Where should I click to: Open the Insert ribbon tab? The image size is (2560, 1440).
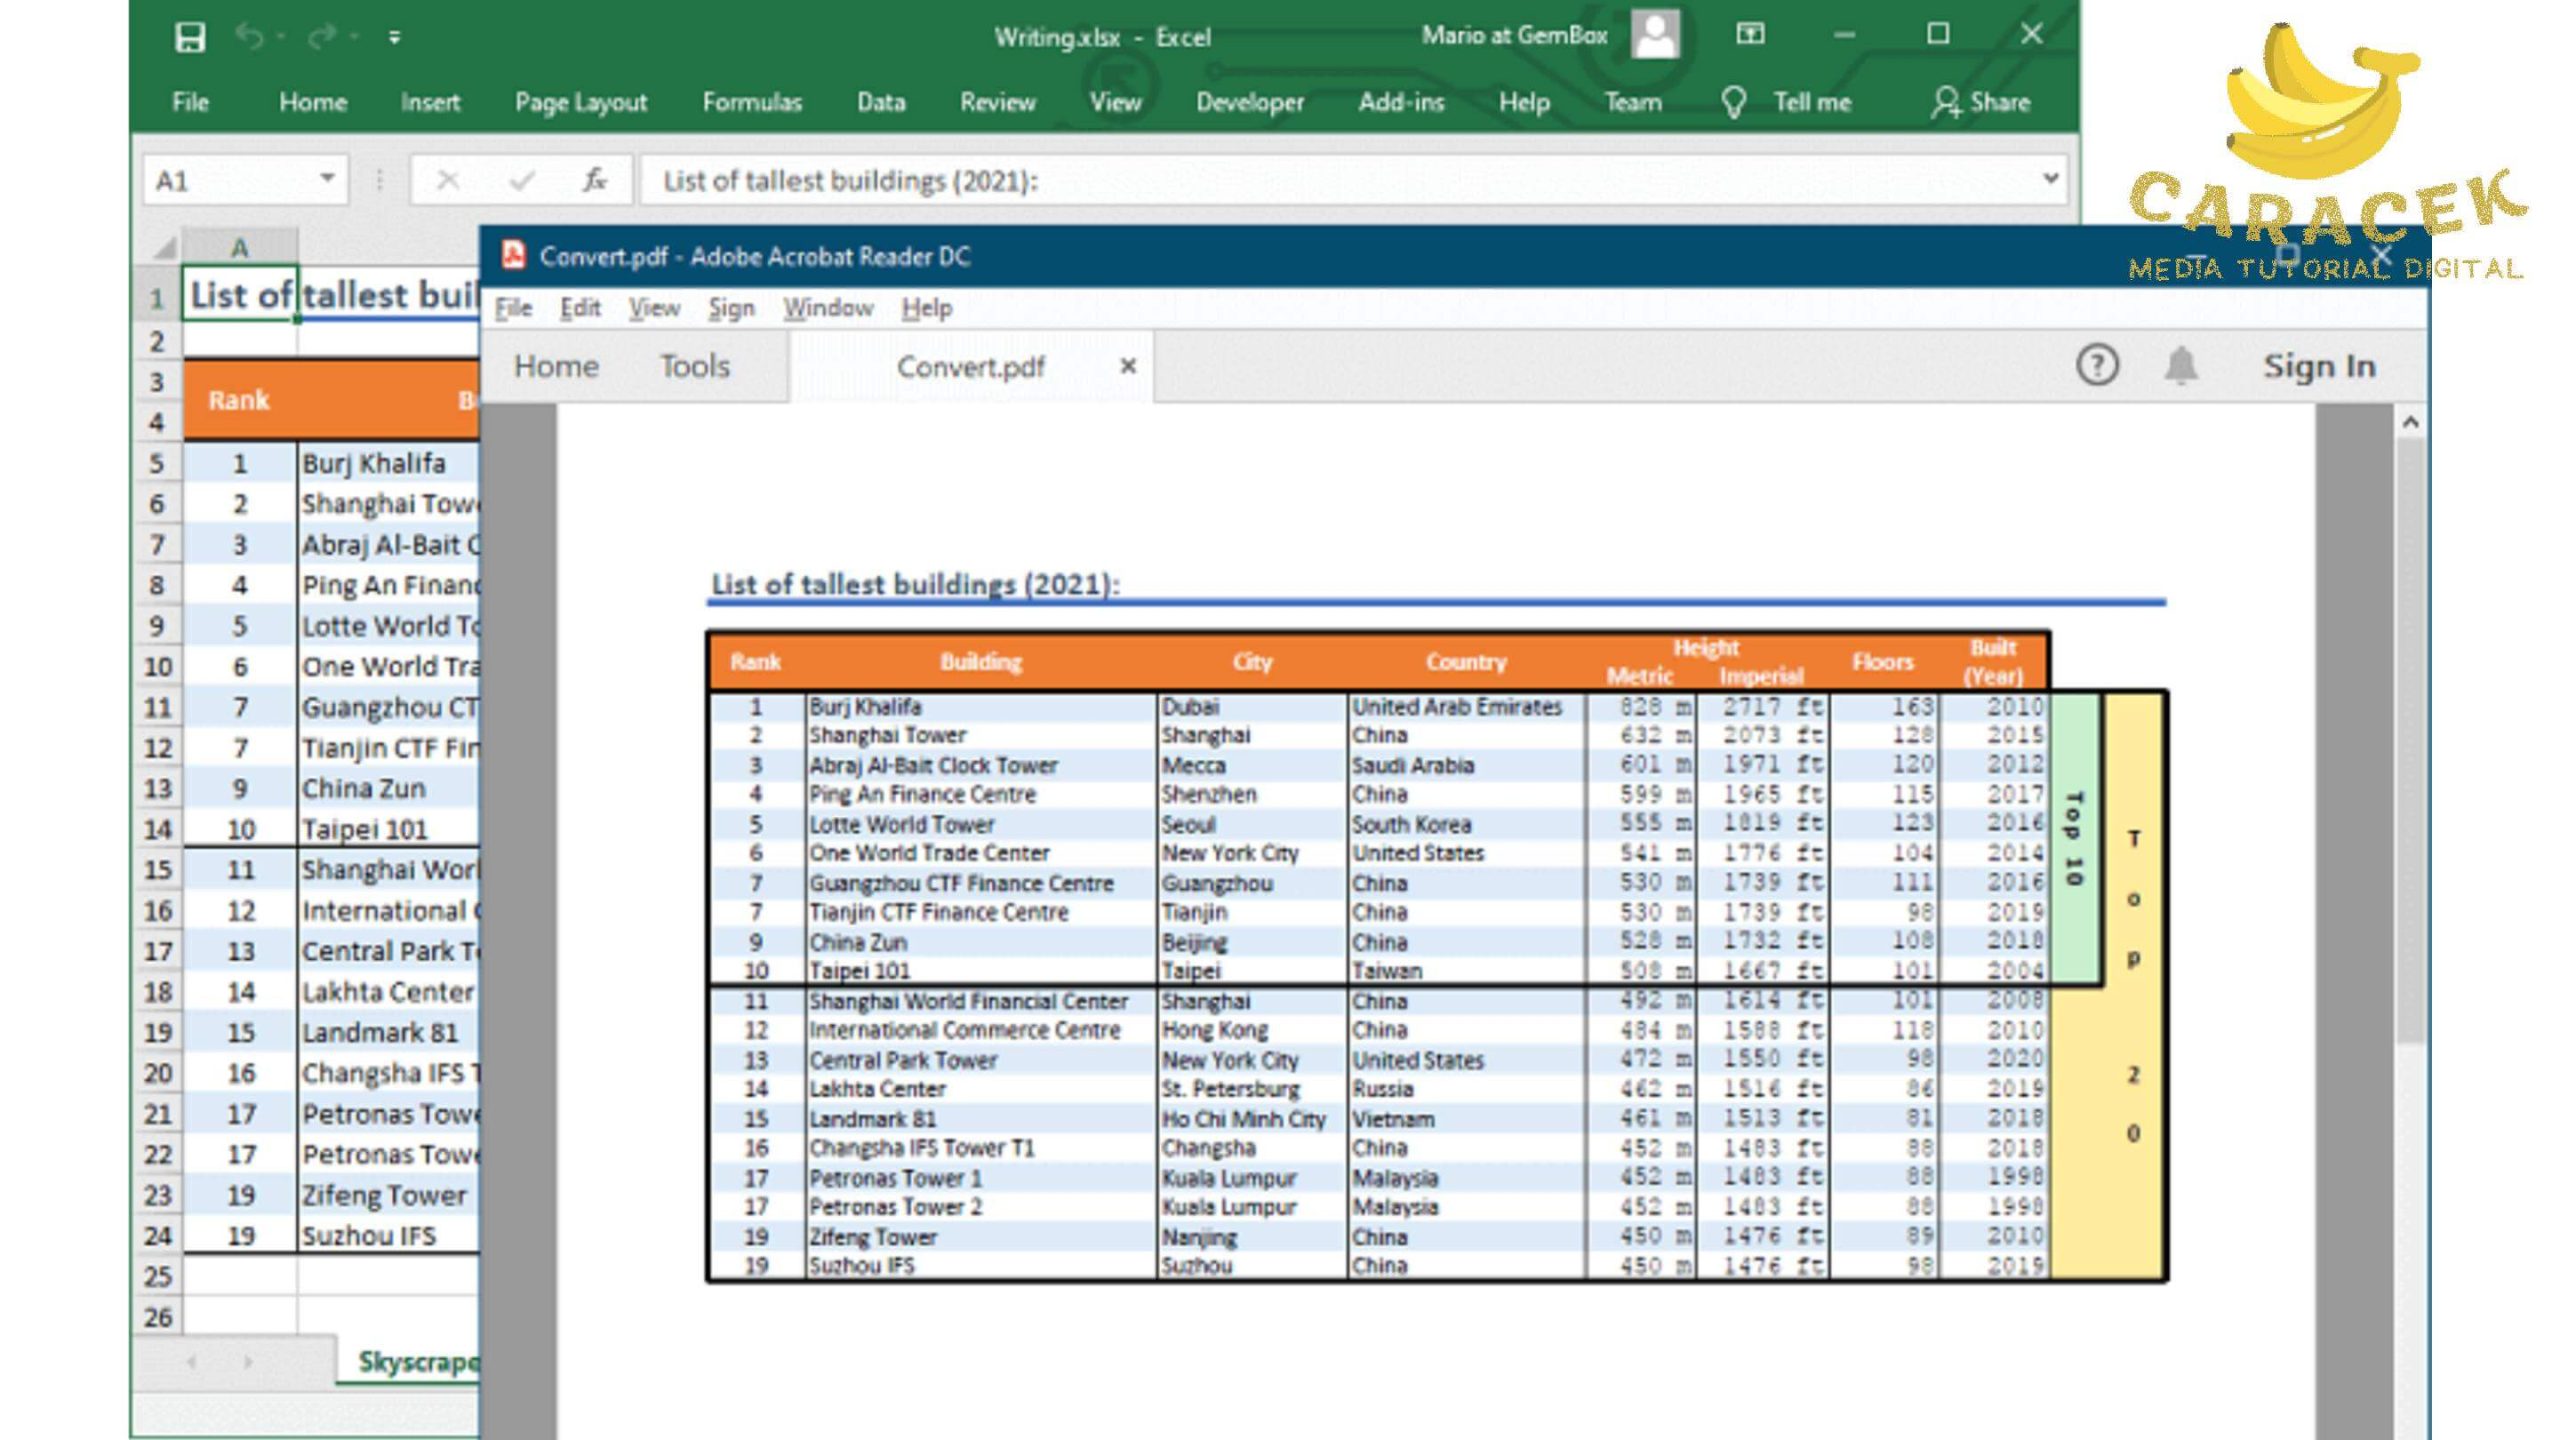(430, 102)
